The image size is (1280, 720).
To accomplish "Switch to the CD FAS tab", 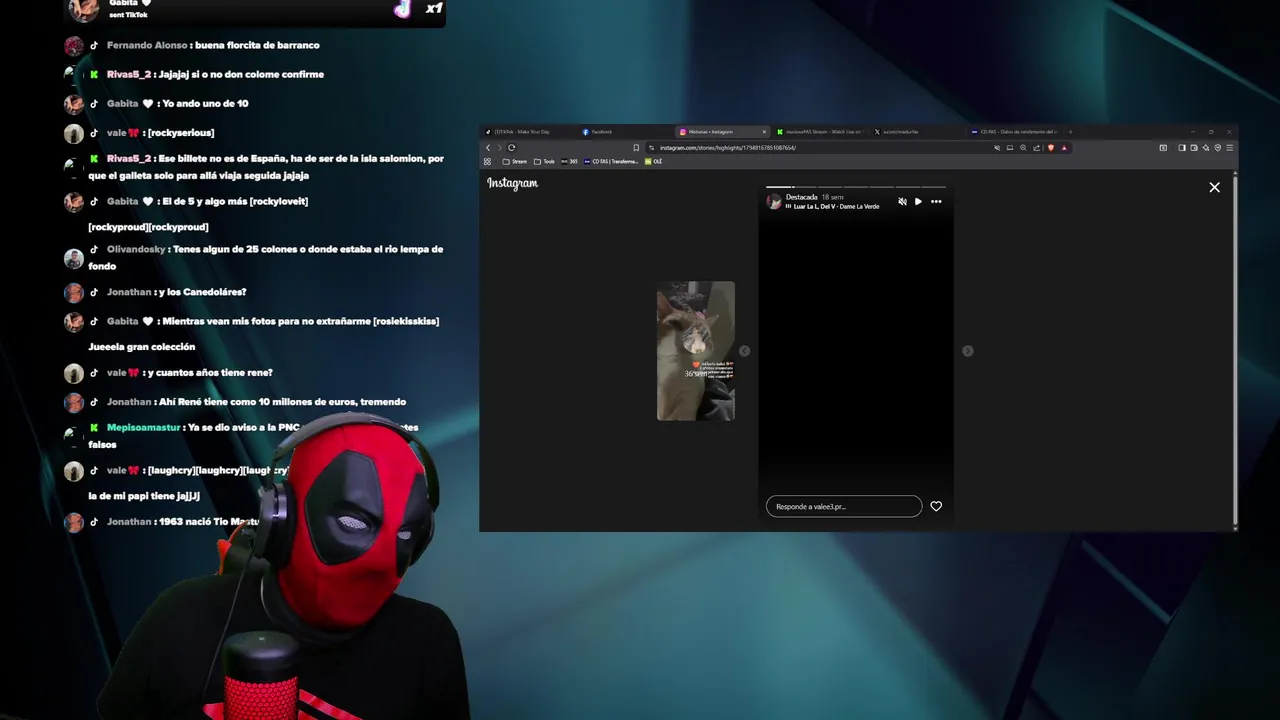I will (x=1013, y=132).
